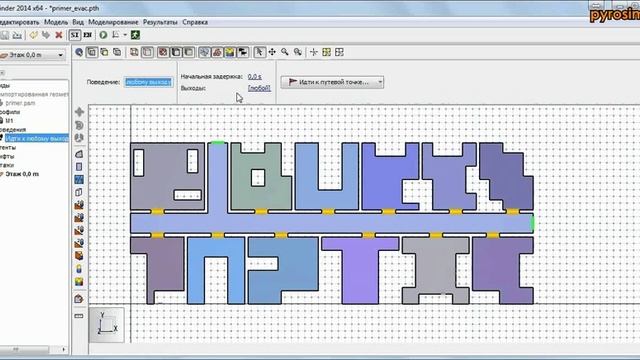The image size is (640, 360).
Task: Open the 'Вид' menu
Action: (x=78, y=22)
